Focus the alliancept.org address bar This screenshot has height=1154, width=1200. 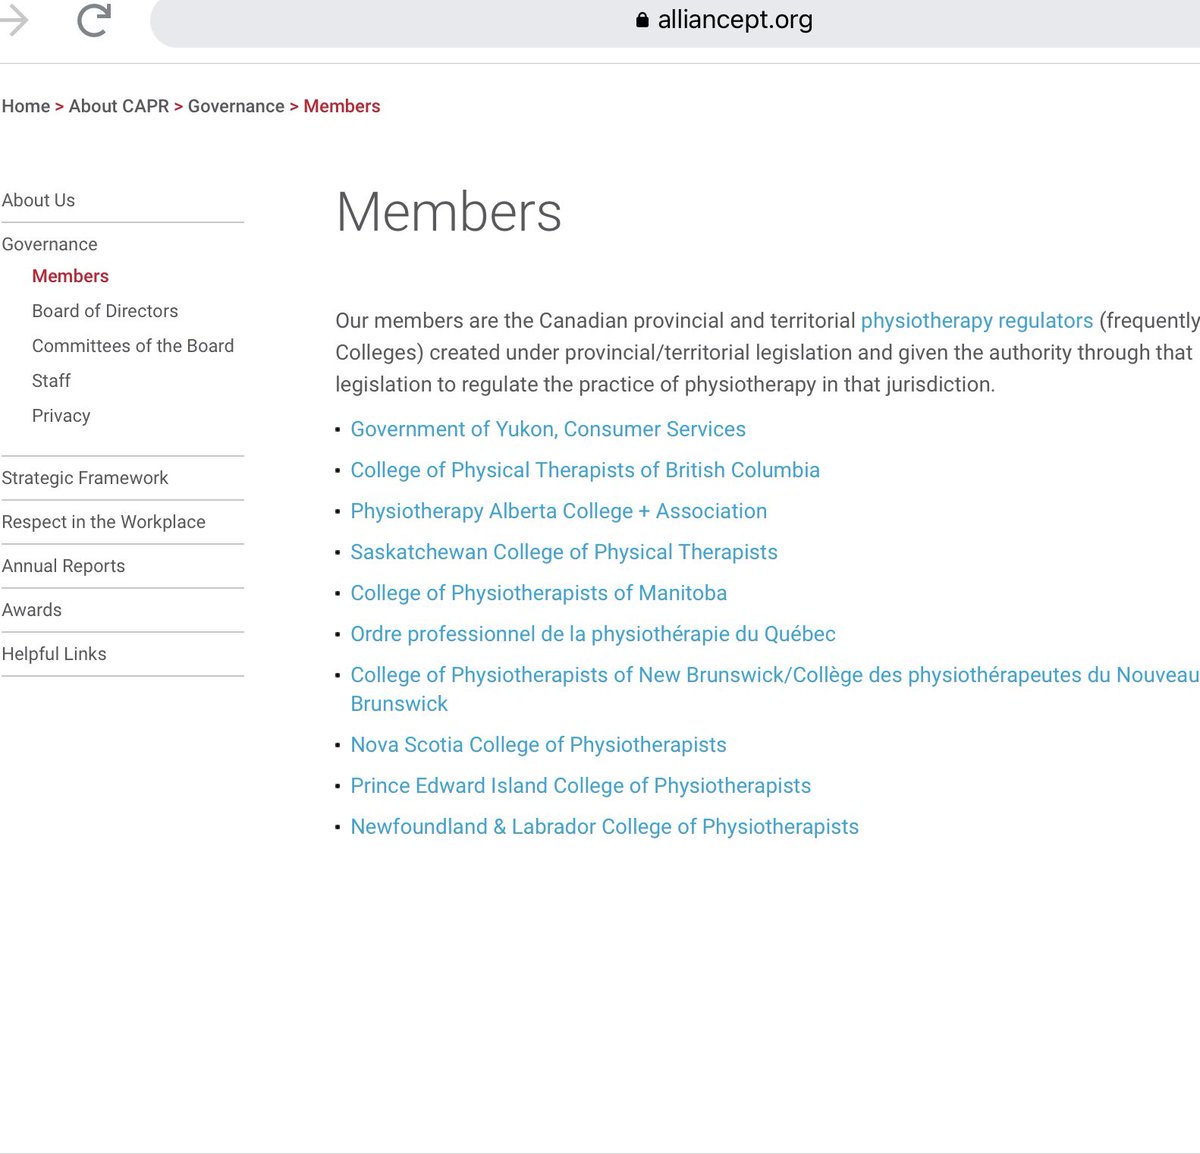point(675,21)
